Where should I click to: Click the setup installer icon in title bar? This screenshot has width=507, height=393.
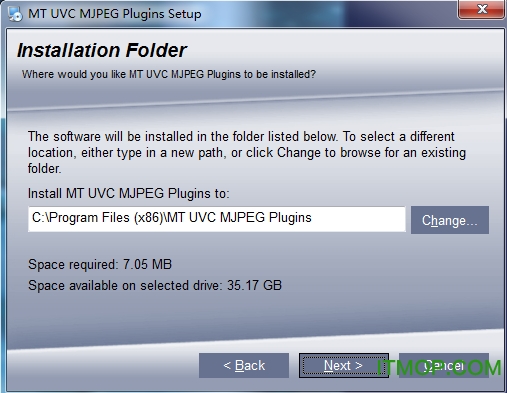pyautogui.click(x=15, y=14)
